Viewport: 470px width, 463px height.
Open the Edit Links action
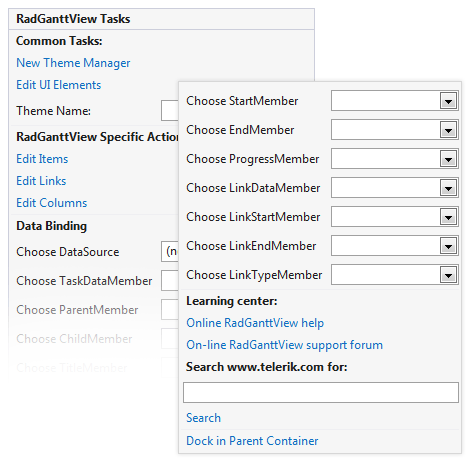41,181
